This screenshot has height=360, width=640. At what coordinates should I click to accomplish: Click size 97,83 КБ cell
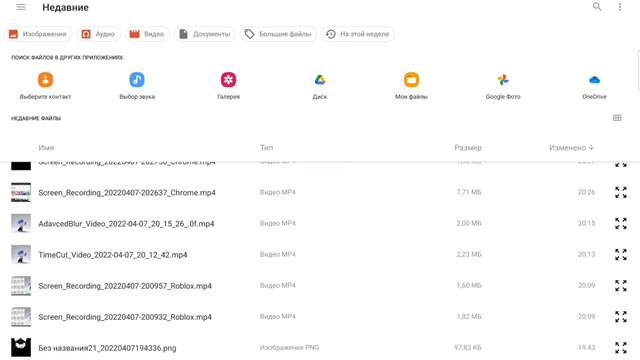(468, 347)
